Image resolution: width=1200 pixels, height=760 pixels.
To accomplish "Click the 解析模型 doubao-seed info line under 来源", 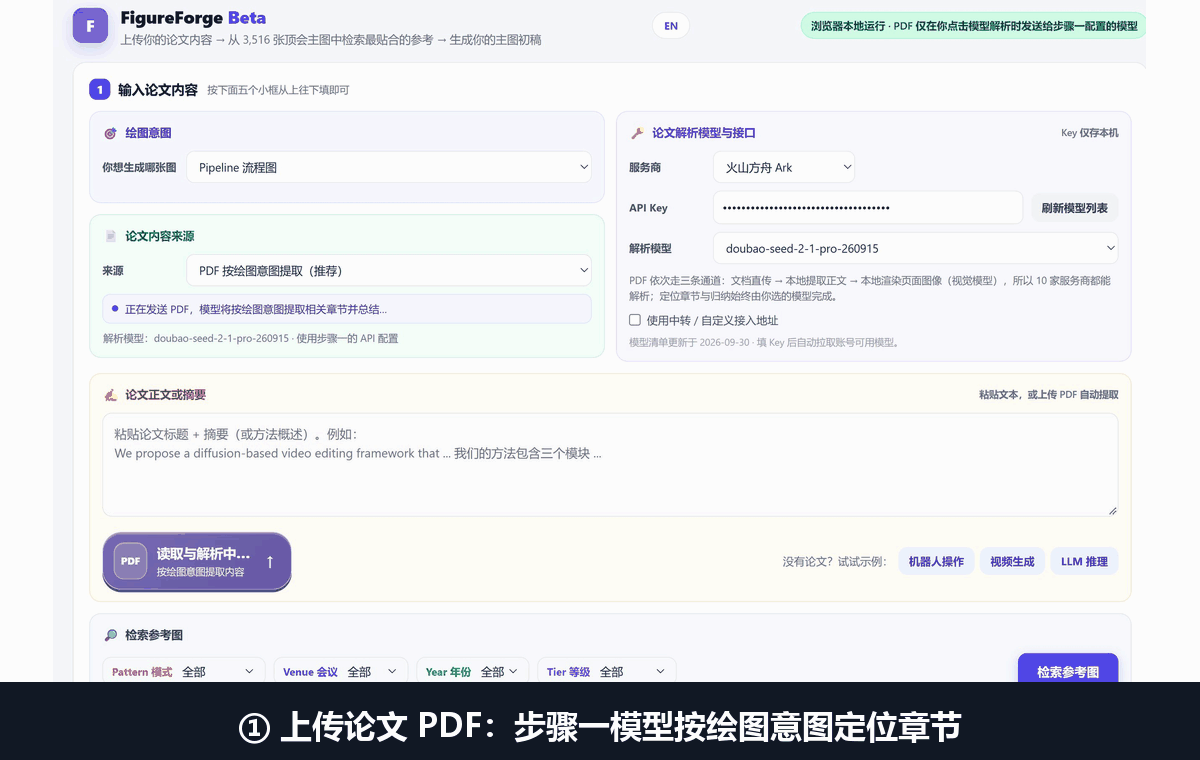I will click(x=250, y=338).
